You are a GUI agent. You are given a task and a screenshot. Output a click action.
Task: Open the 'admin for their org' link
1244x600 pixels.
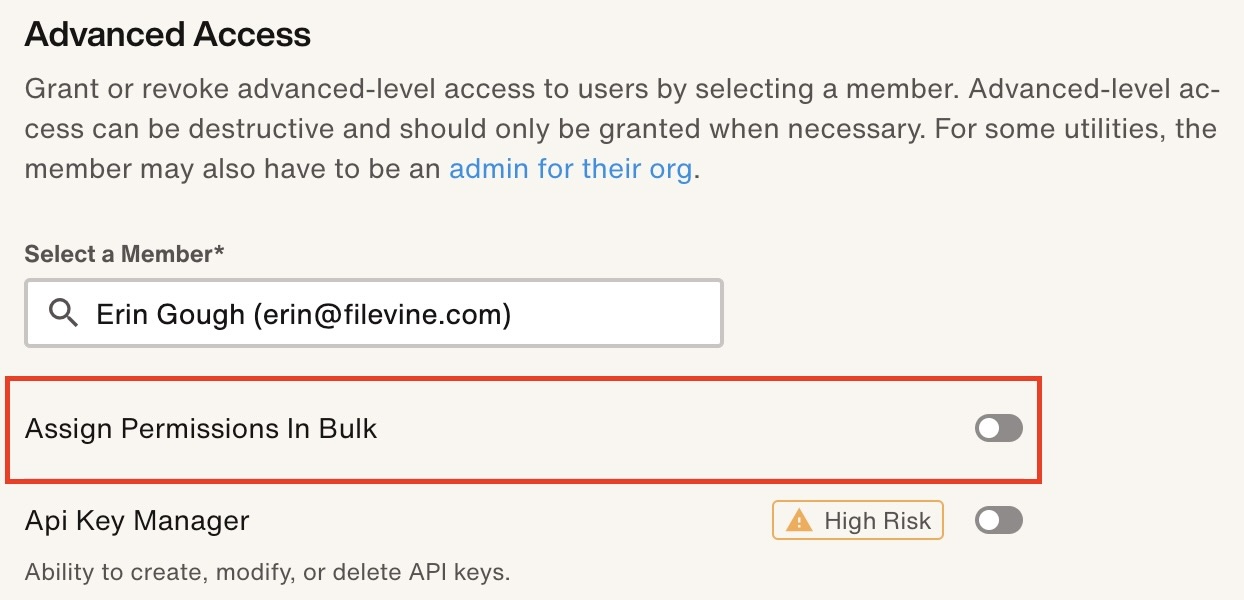click(570, 169)
